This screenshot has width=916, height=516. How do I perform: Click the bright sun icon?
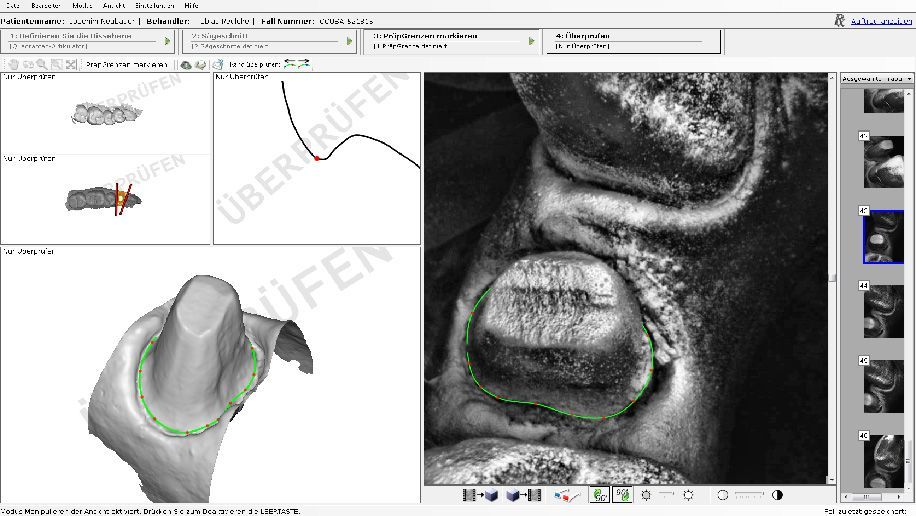click(689, 496)
